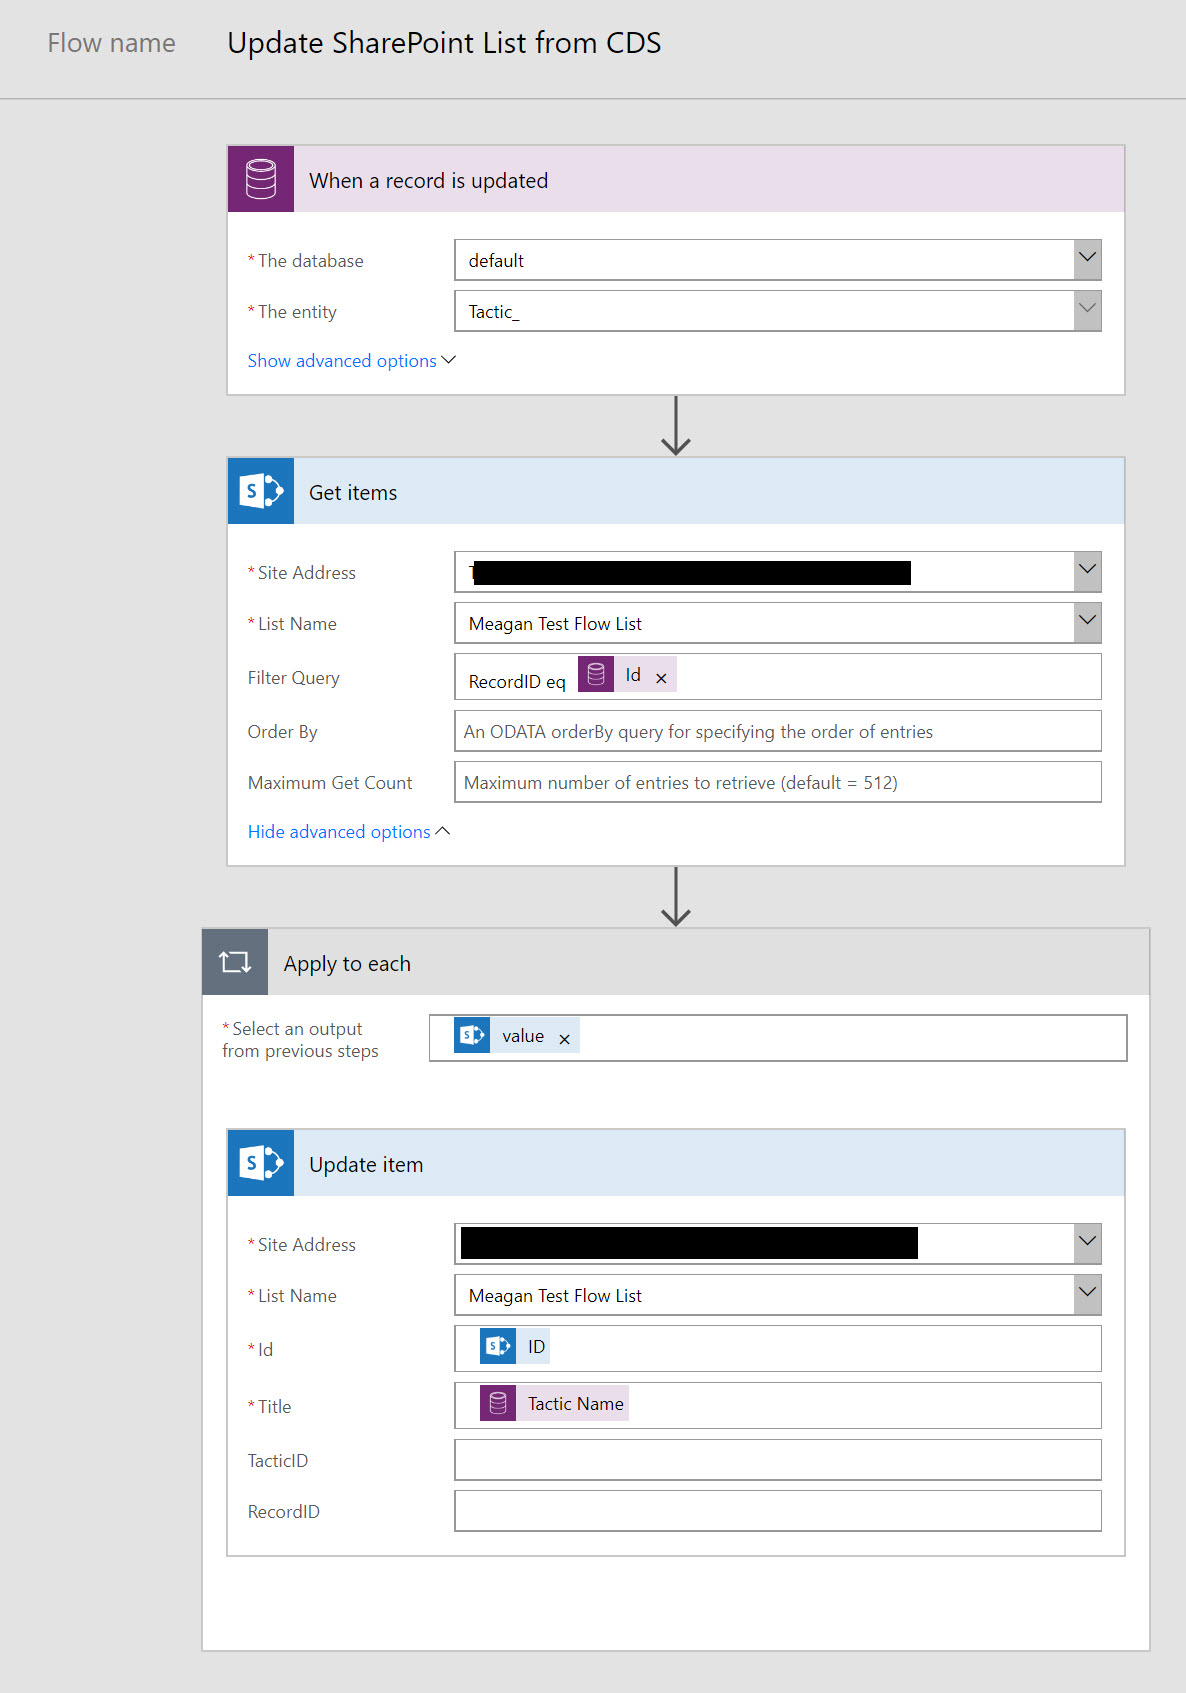Click the SharePoint icon on Get items header
1186x1693 pixels.
click(x=261, y=491)
